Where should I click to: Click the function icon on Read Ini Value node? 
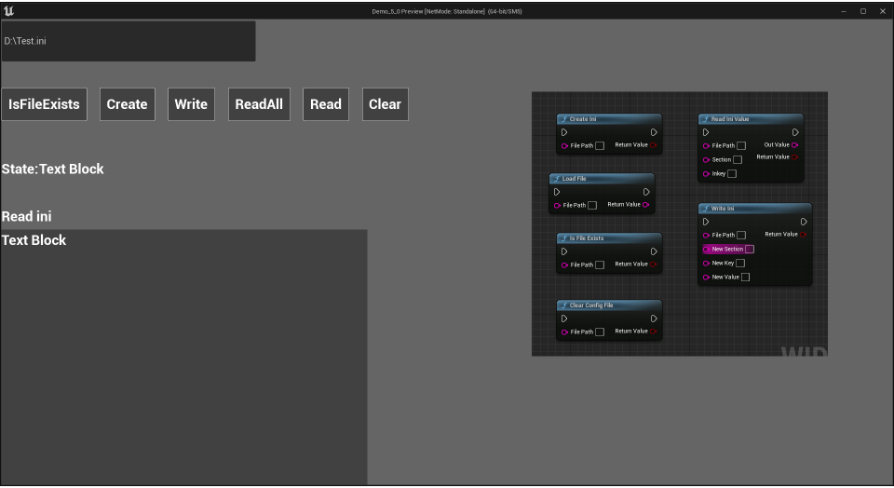(705, 119)
